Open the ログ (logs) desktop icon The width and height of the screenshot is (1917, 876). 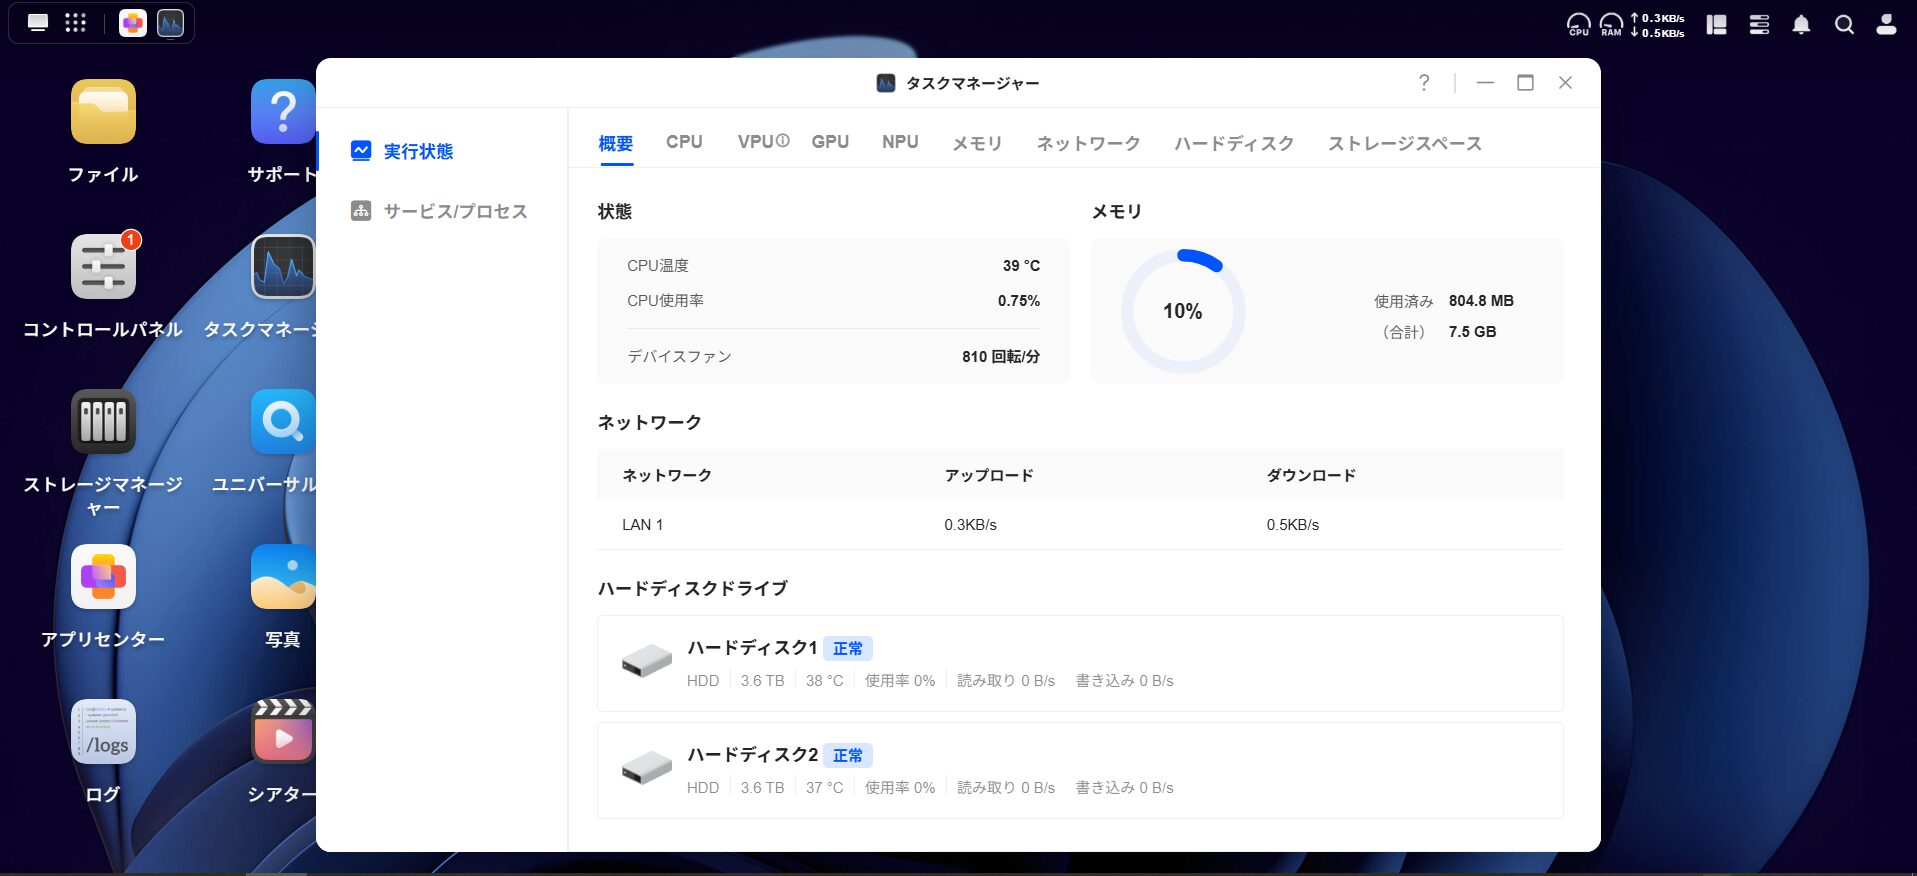103,732
